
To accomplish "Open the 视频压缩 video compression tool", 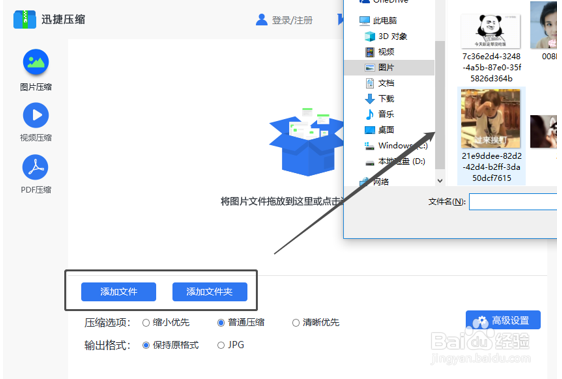I will pos(36,122).
